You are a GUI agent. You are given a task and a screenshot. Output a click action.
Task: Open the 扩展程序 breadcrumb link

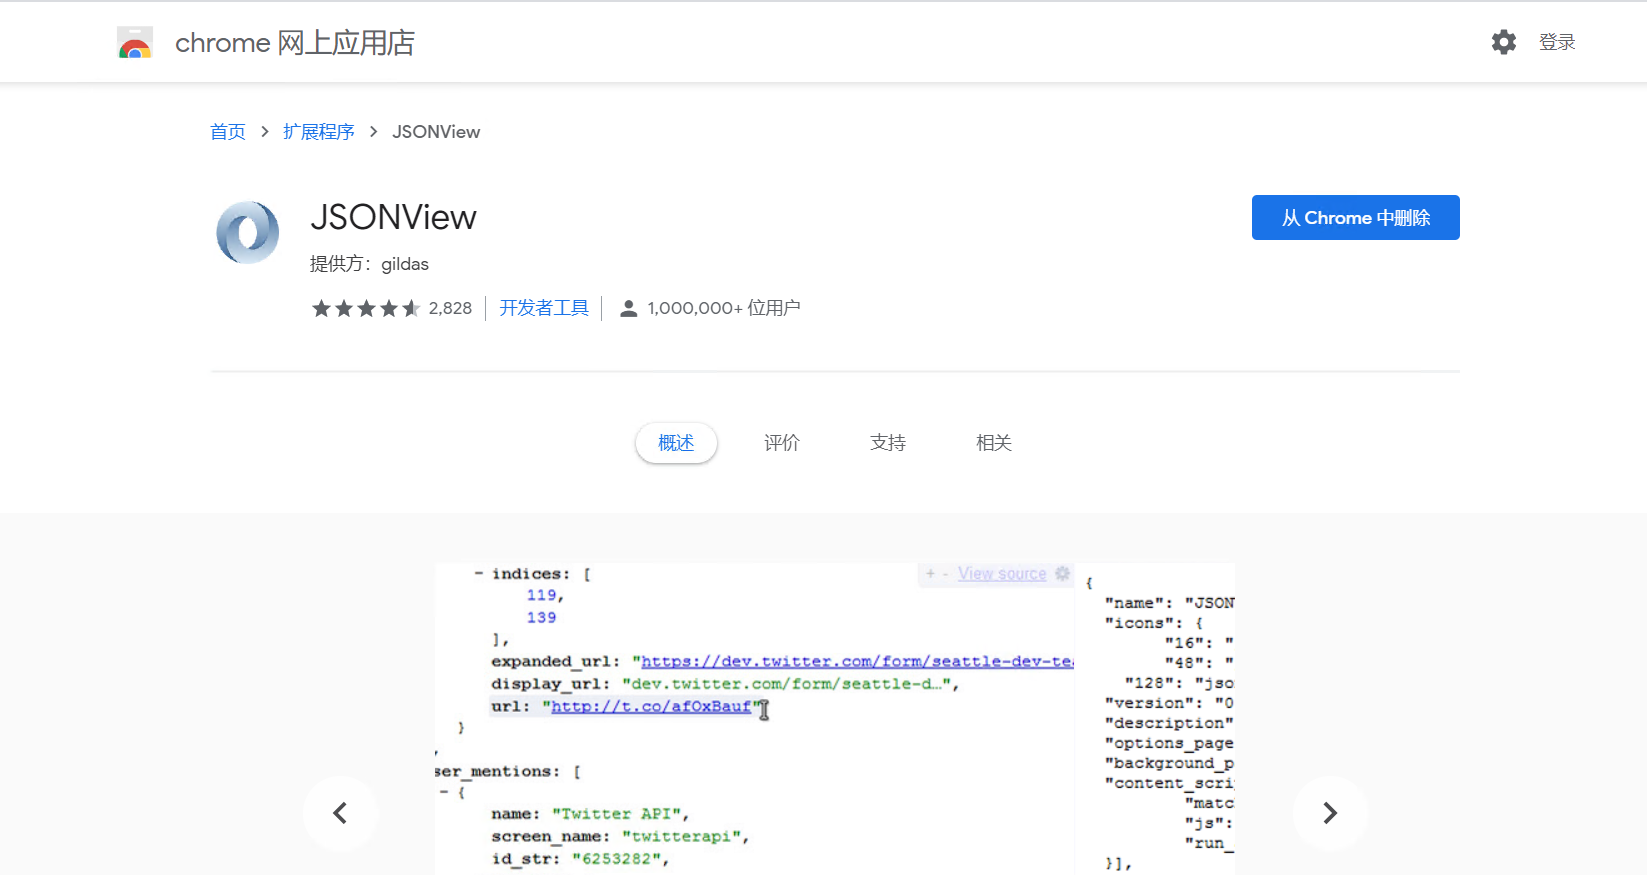318,132
